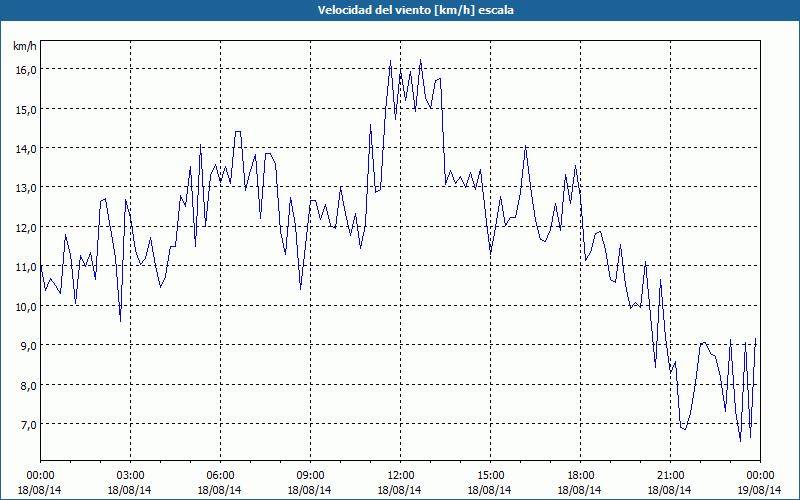Click the 8,0 y-axis value

pos(28,386)
